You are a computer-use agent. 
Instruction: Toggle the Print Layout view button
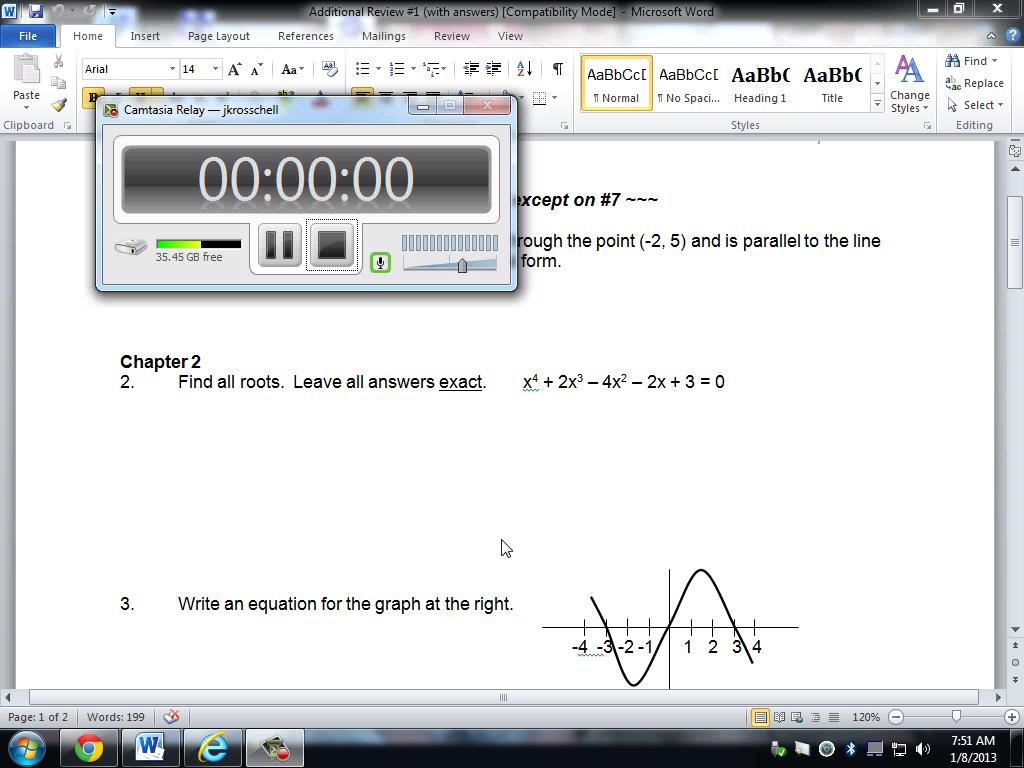760,717
